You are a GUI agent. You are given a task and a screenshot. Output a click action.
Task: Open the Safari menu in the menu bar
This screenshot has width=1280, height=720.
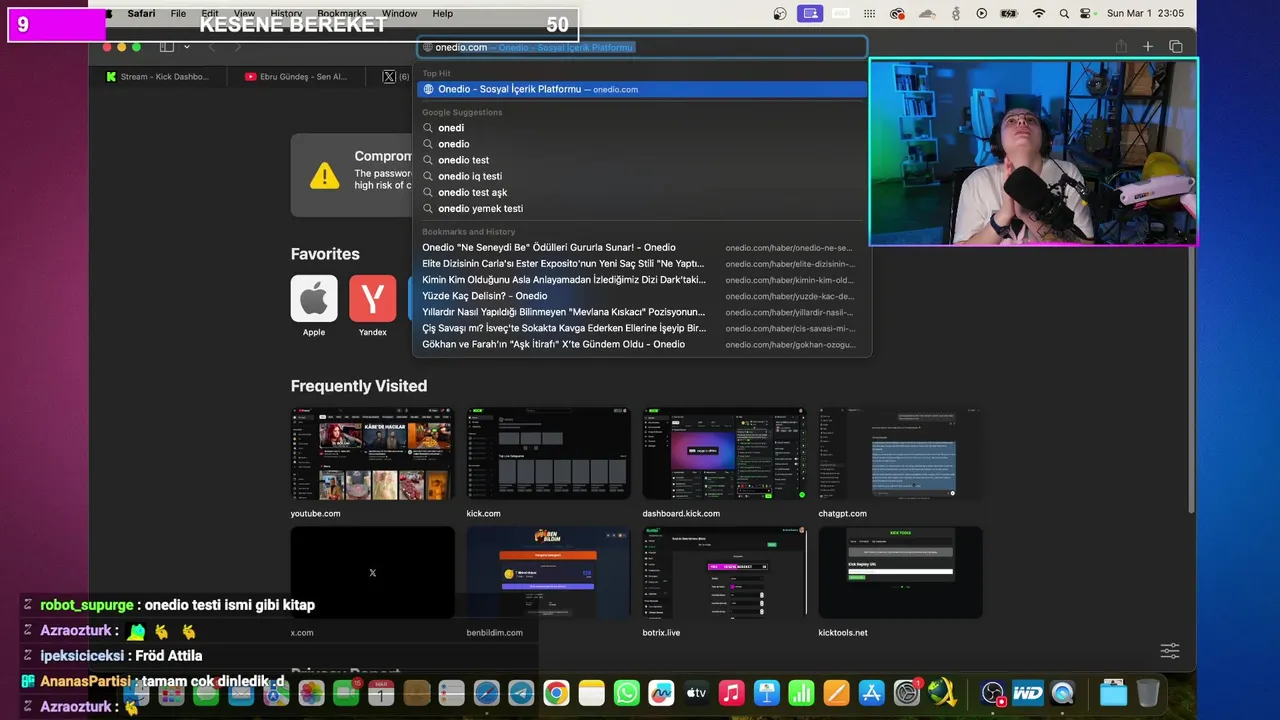pos(141,14)
